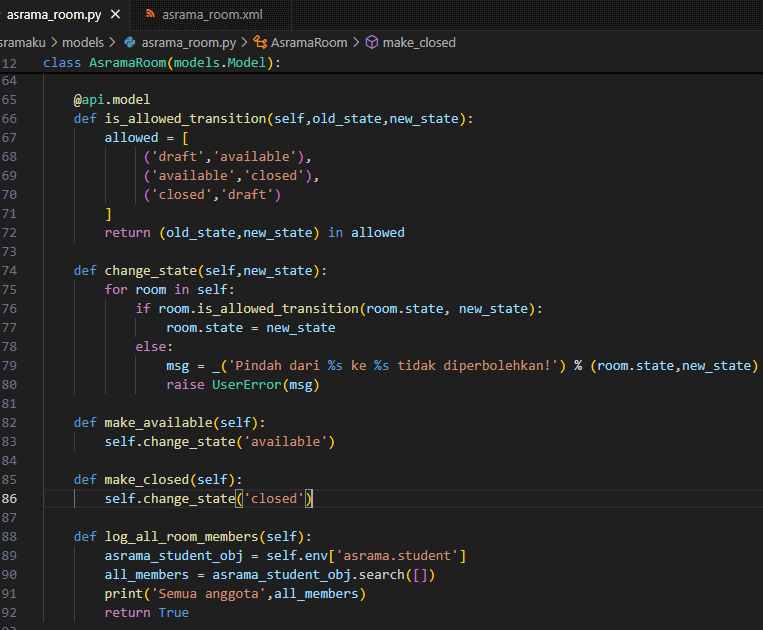Click the ('available','closed') tuple line
This screenshot has height=630, width=763.
(231, 176)
